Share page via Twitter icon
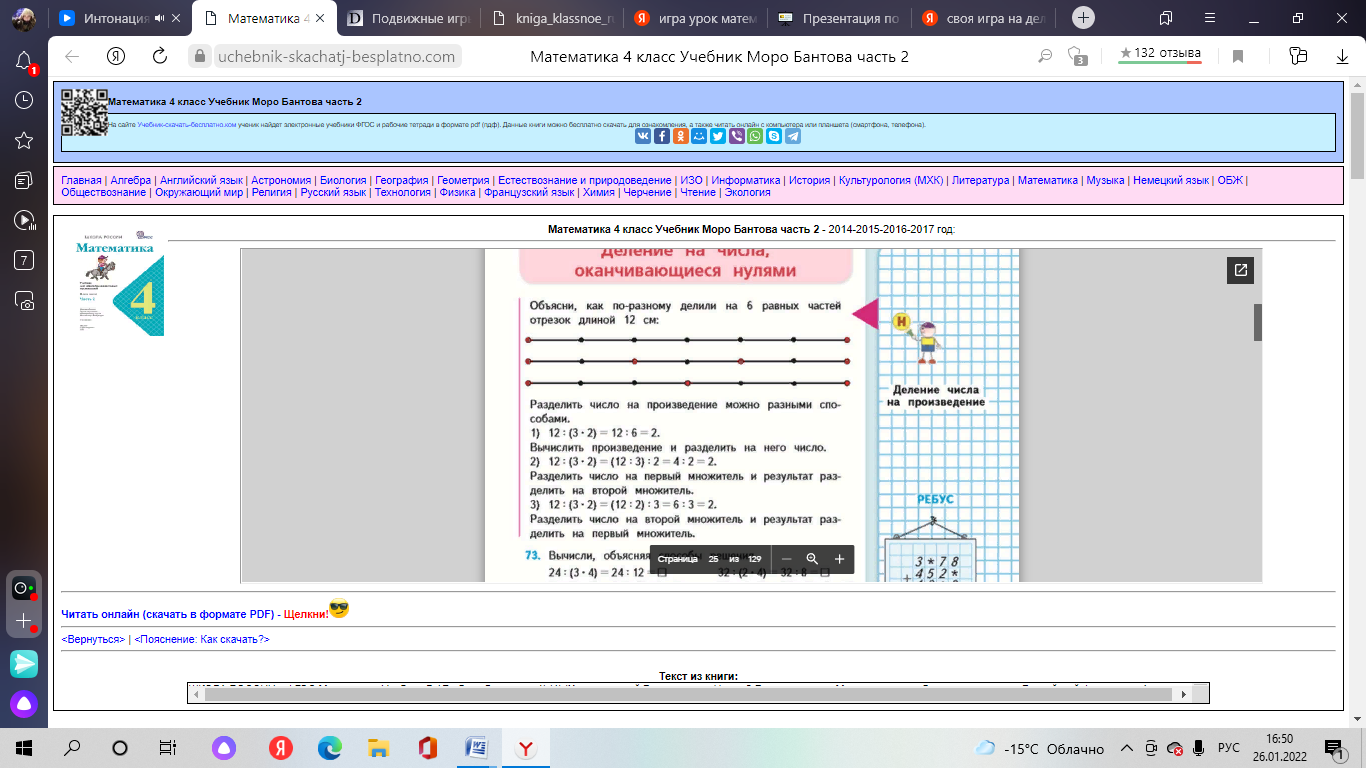This screenshot has width=1366, height=768. click(718, 136)
